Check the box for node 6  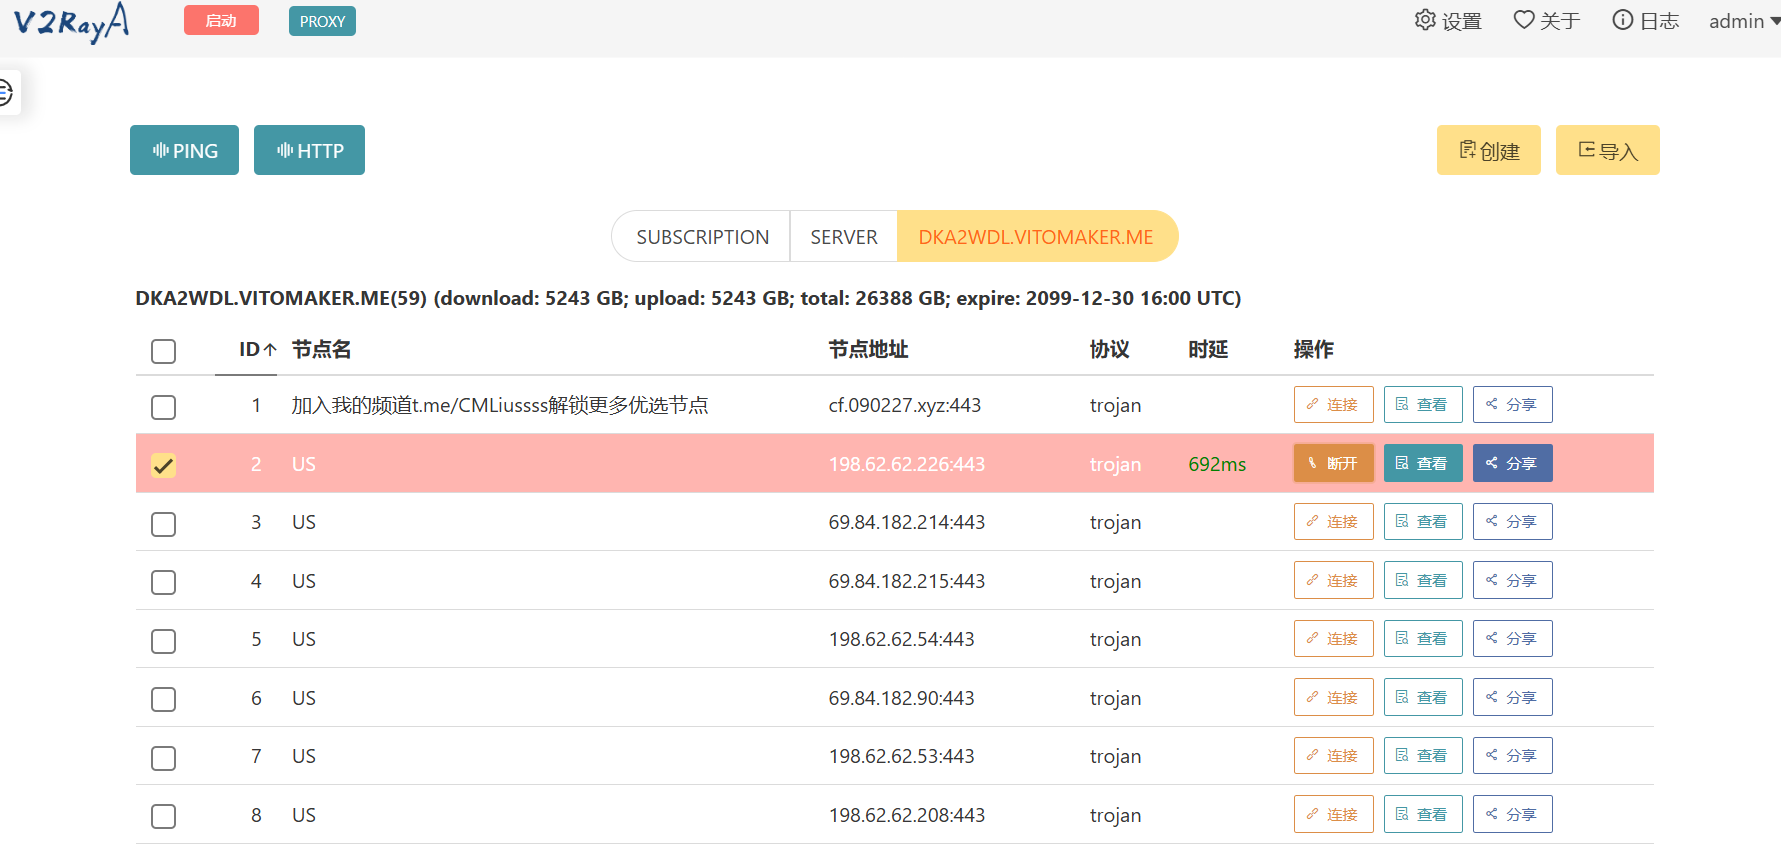163,699
